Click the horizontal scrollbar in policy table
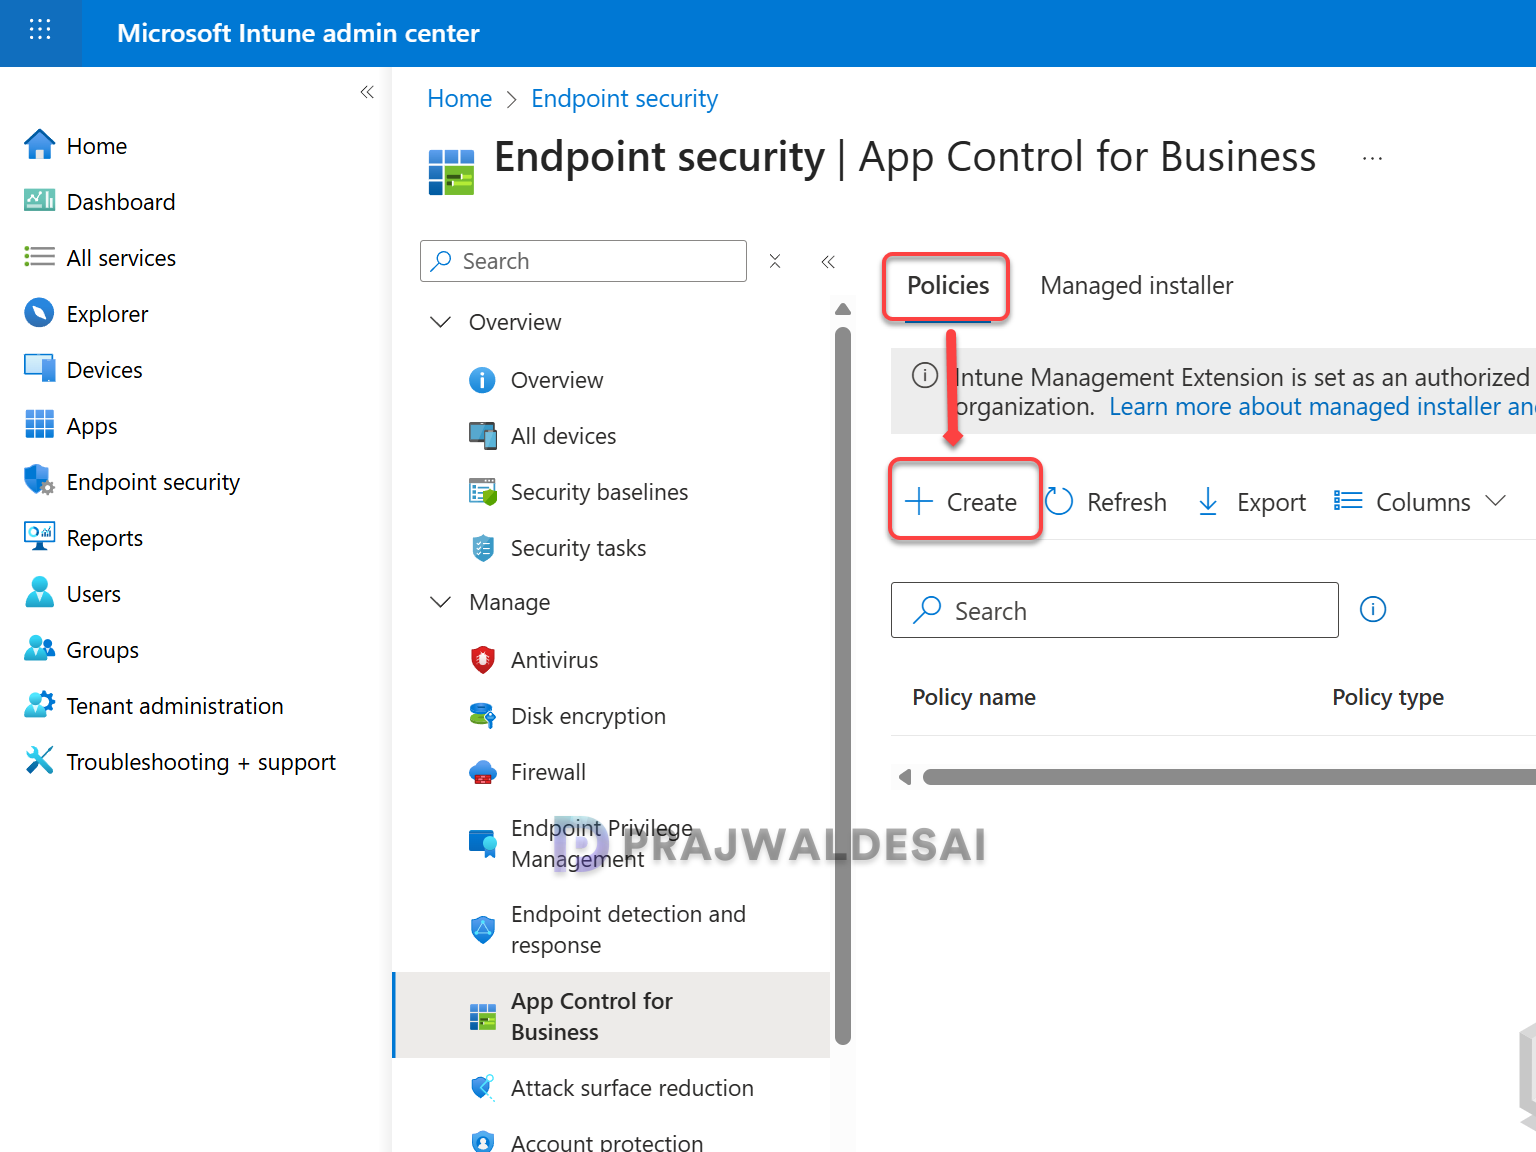The image size is (1536, 1152). (1229, 777)
